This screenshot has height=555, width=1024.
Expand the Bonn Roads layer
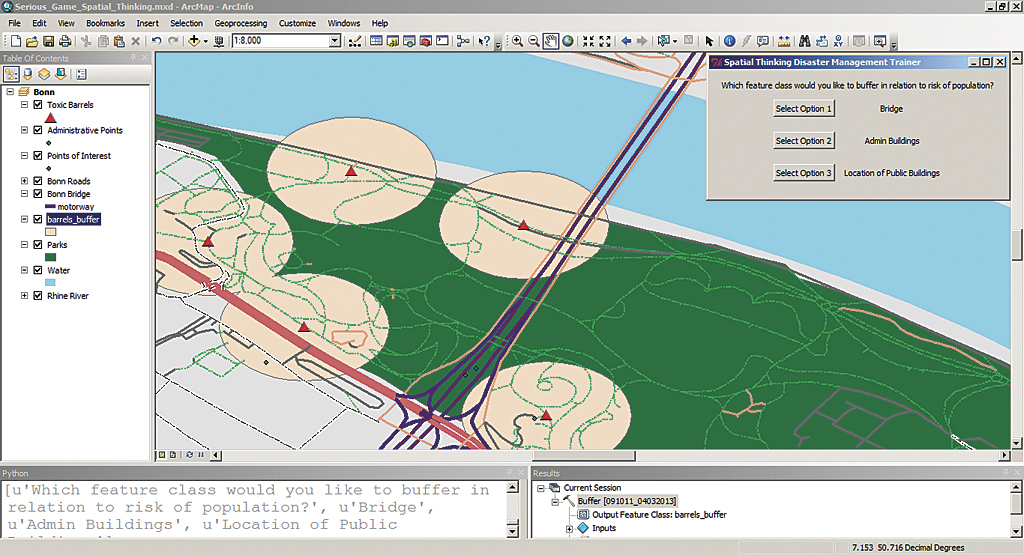pos(25,181)
